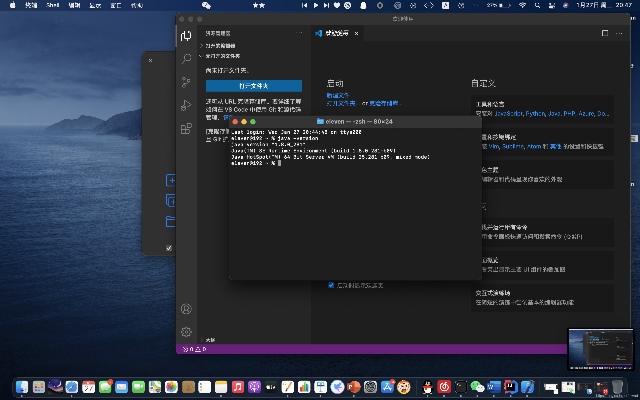Expand the Outline section at sidebar bottom
Viewport: 640px width, 400px height.
[210, 340]
